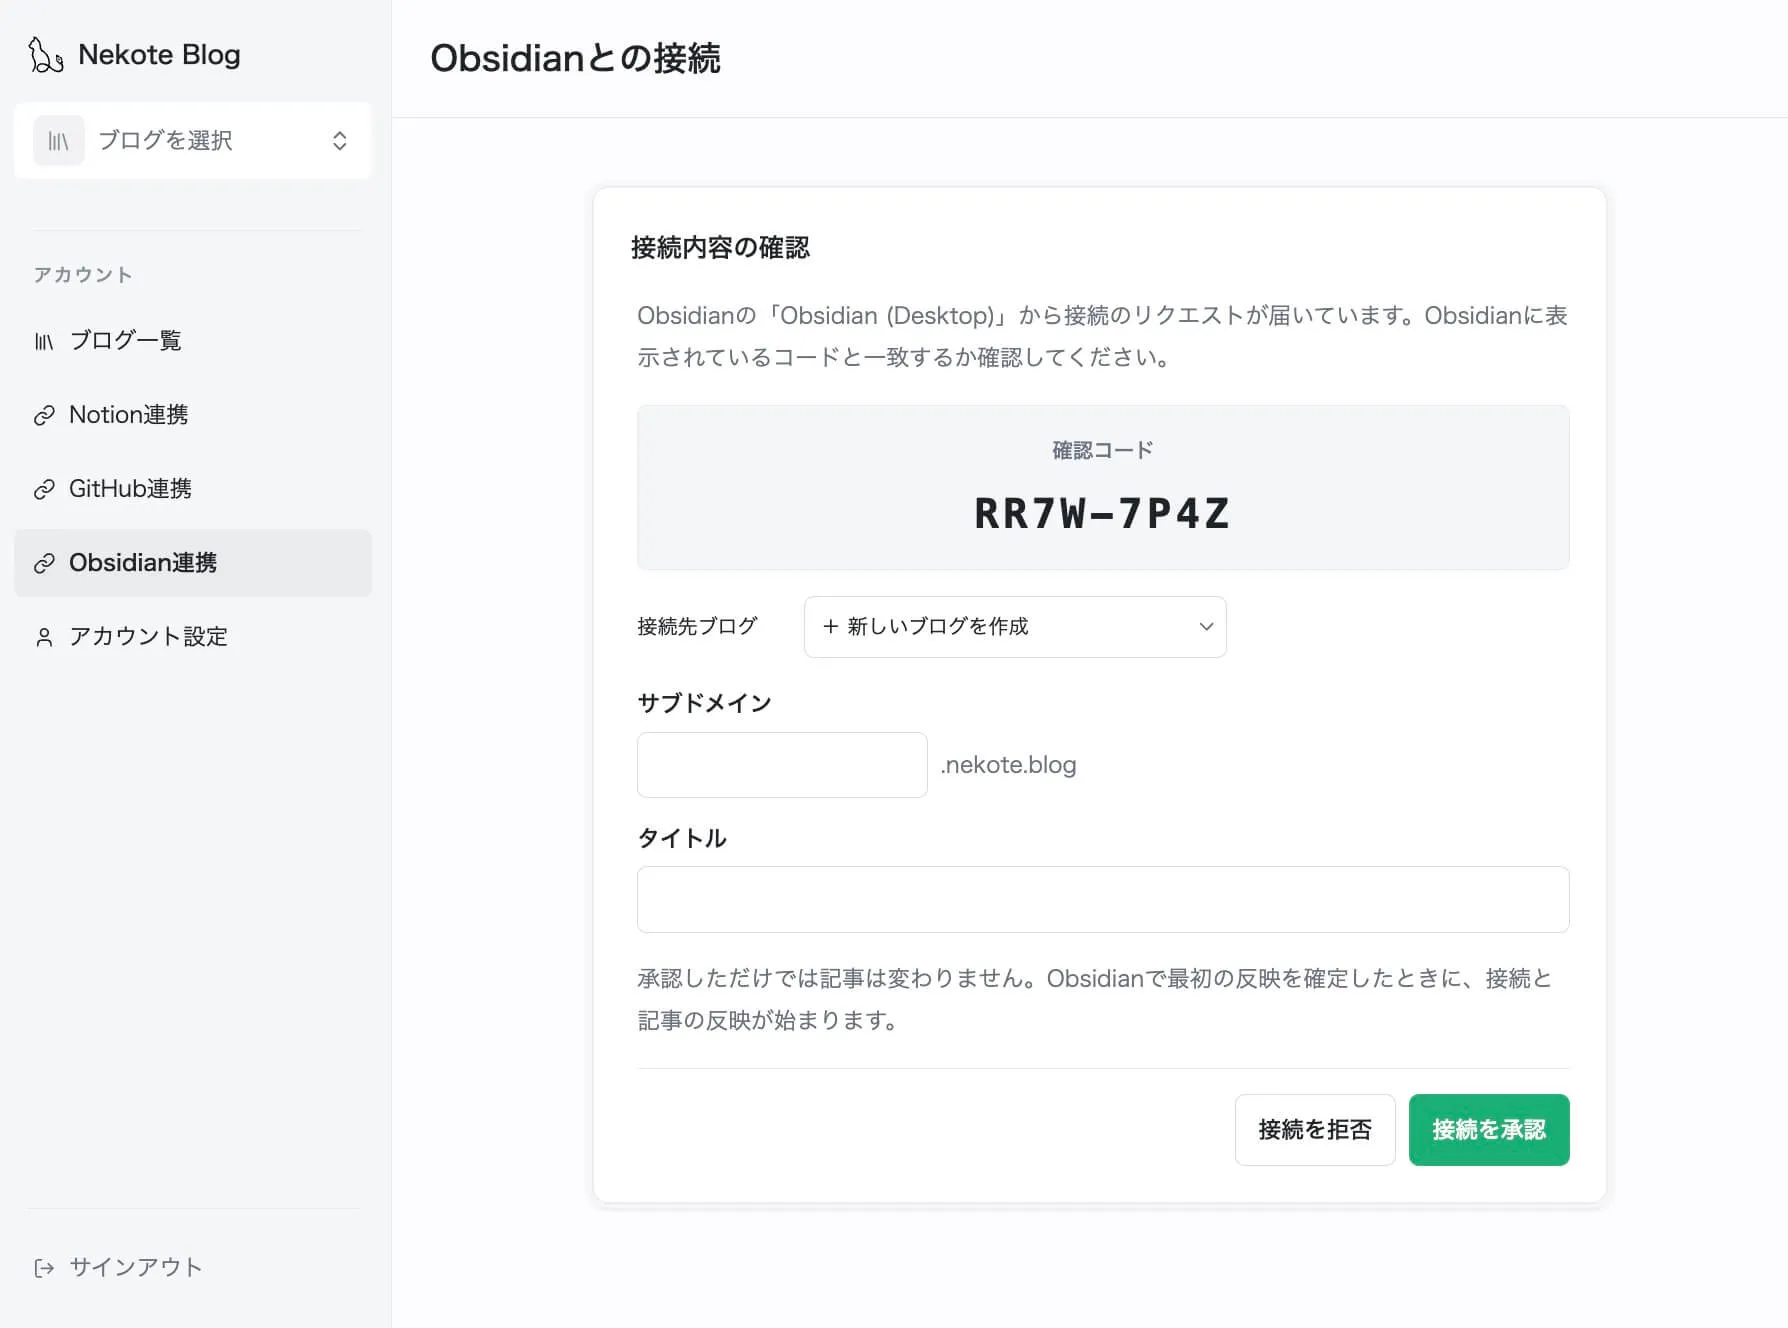Click the 確認コード label

pos(1103,450)
